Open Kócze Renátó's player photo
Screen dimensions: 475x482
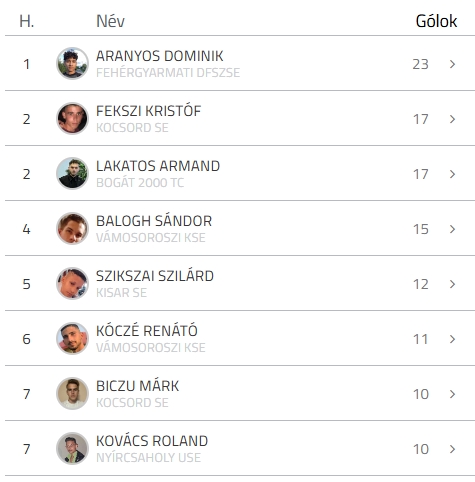(x=72, y=338)
